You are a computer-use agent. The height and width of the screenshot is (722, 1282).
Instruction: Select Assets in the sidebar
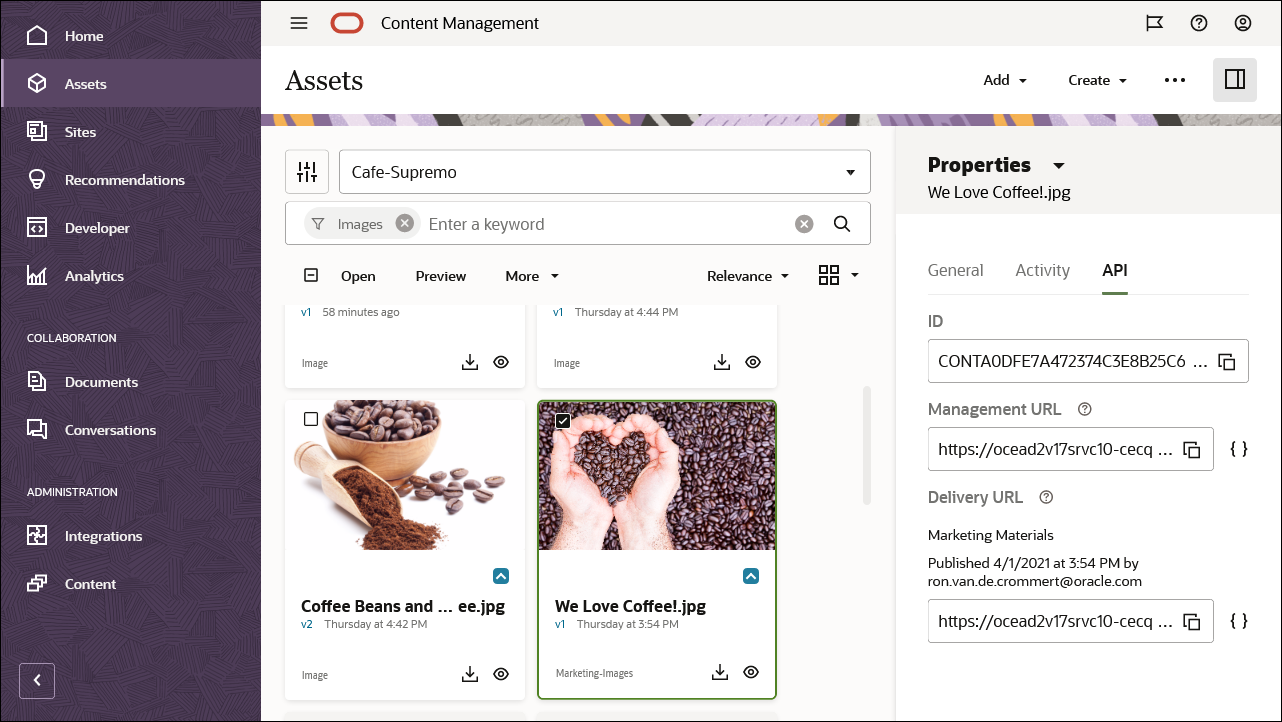point(131,84)
